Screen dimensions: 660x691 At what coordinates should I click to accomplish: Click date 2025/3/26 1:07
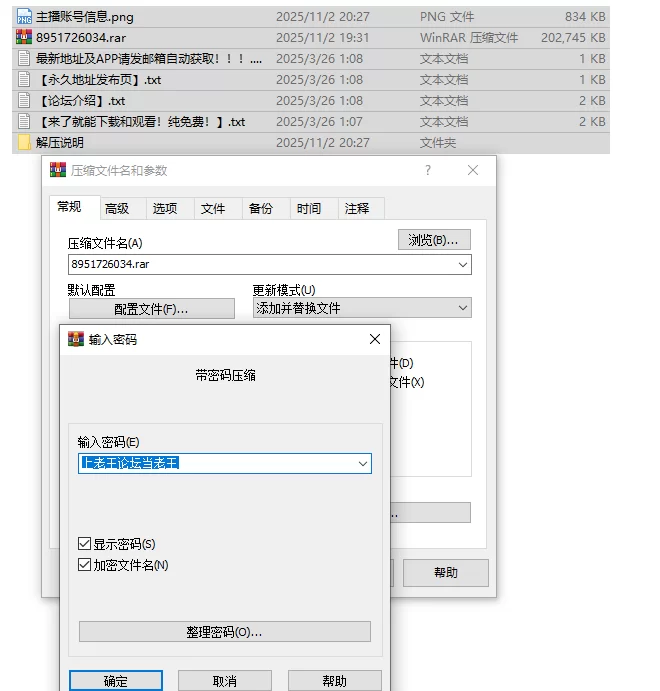pyautogui.click(x=319, y=122)
